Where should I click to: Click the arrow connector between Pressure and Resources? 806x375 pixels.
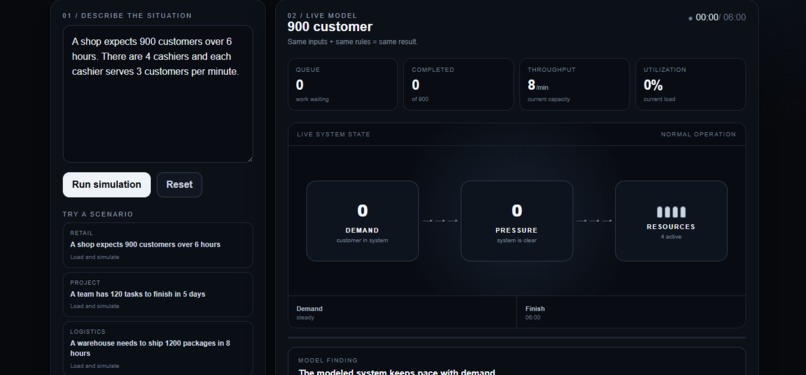594,221
